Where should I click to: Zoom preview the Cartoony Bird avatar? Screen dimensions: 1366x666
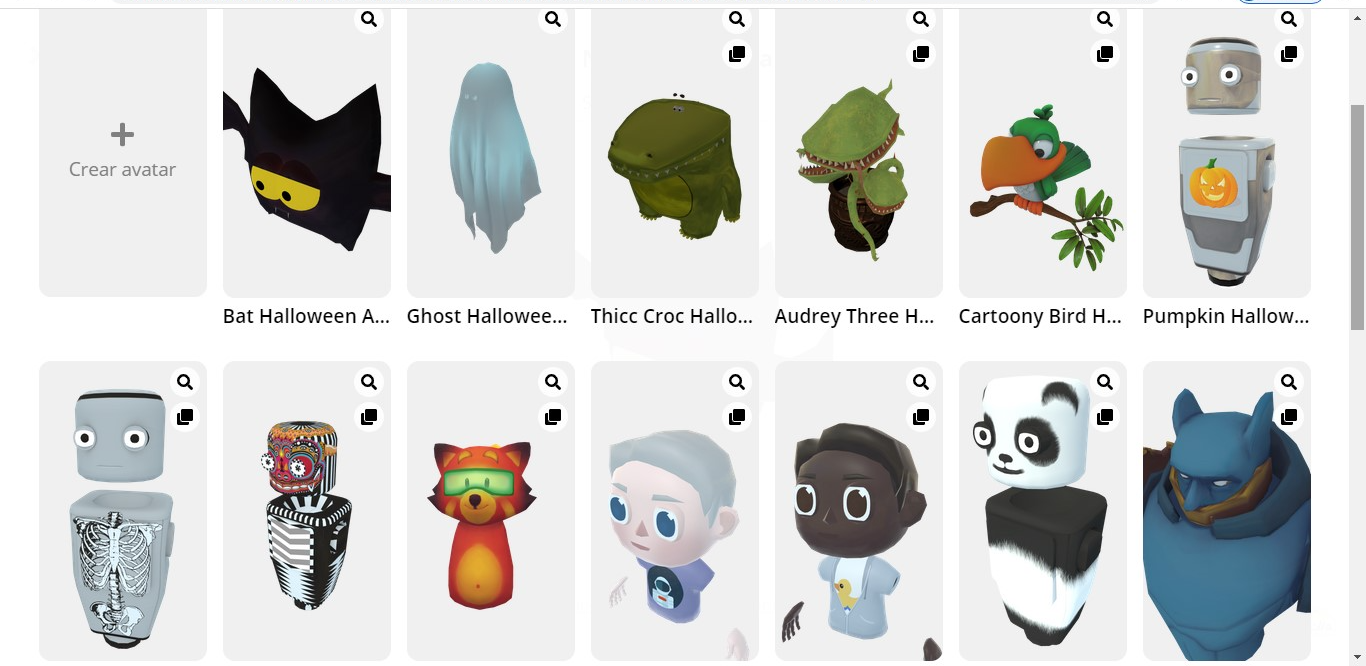(x=1105, y=19)
